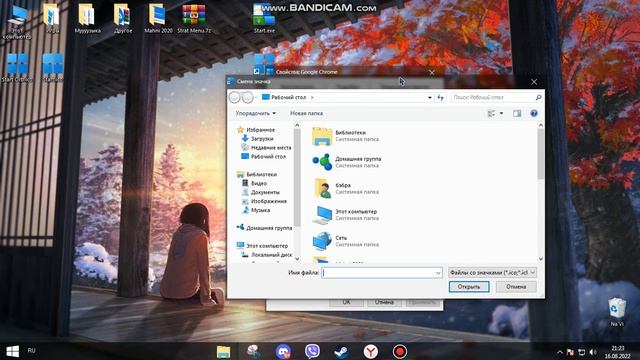
Task: Click the chevron after Рабочий стол in path
Action: click(312, 98)
